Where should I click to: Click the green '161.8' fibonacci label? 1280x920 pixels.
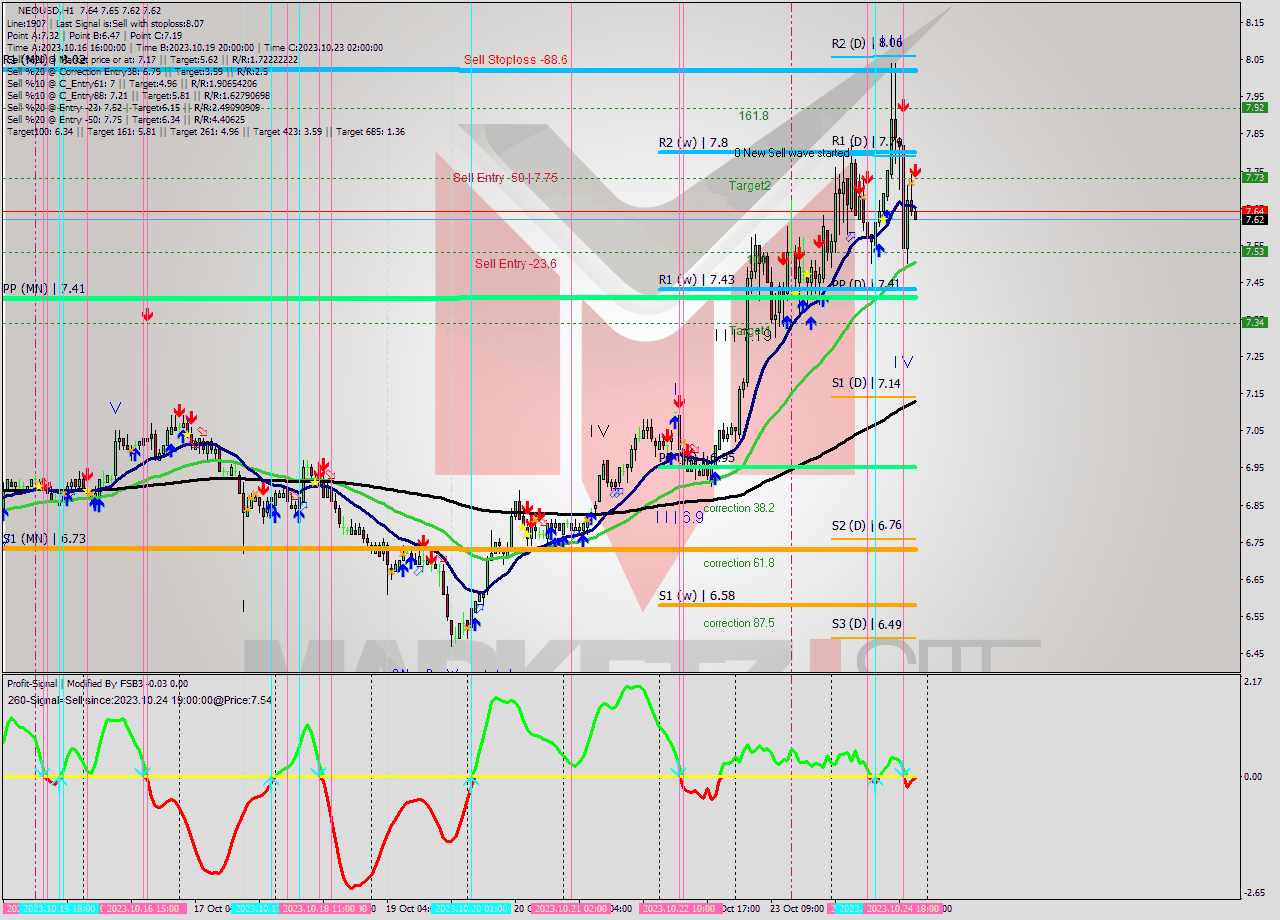coord(753,116)
